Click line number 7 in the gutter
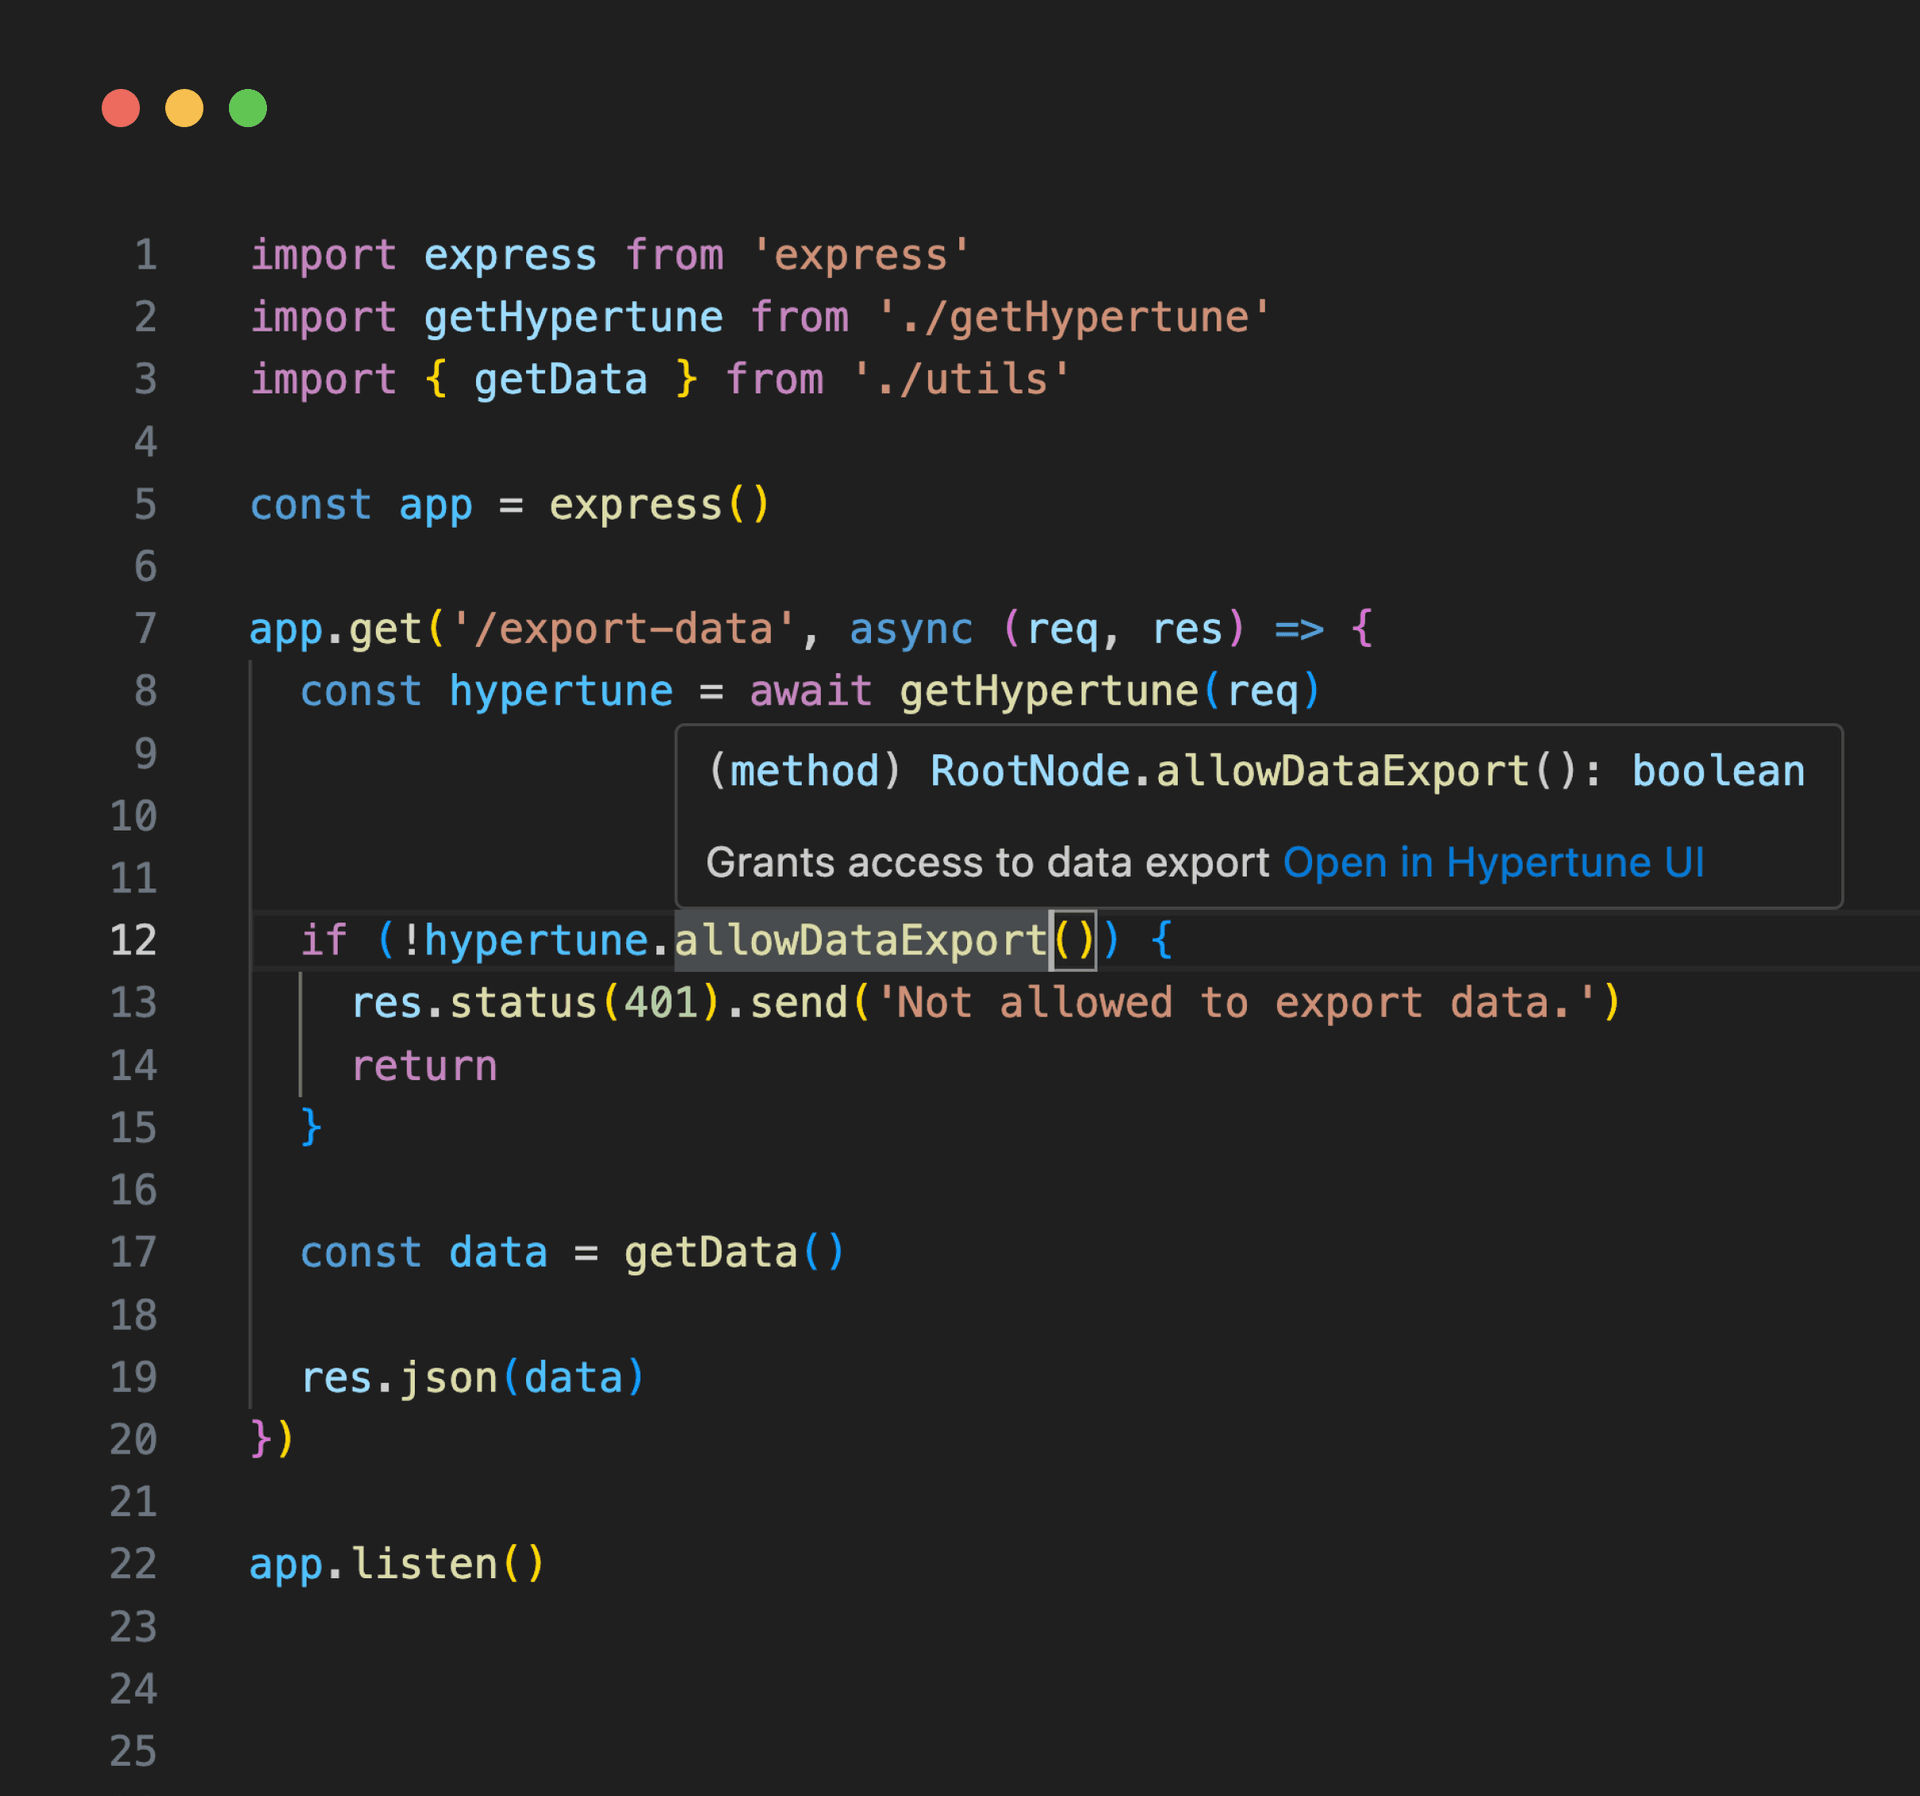The image size is (1920, 1796). pyautogui.click(x=145, y=629)
